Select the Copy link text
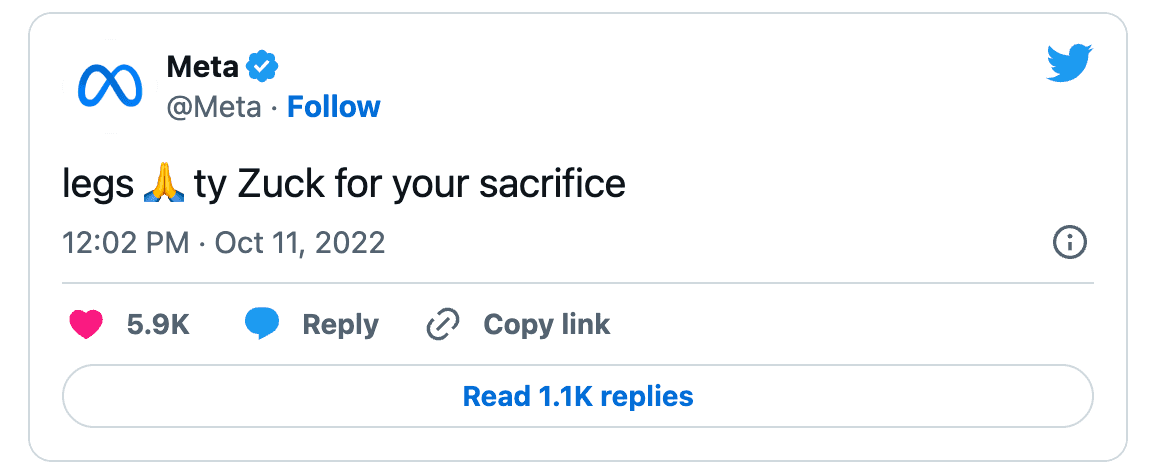The height and width of the screenshot is (476, 1154). coord(546,324)
